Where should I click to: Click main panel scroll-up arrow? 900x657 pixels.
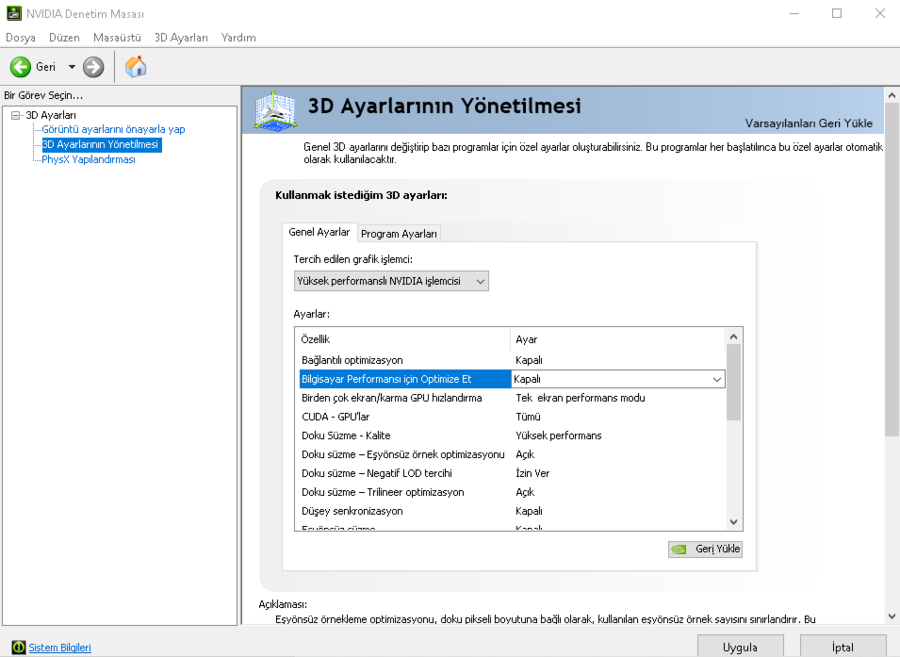[891, 95]
